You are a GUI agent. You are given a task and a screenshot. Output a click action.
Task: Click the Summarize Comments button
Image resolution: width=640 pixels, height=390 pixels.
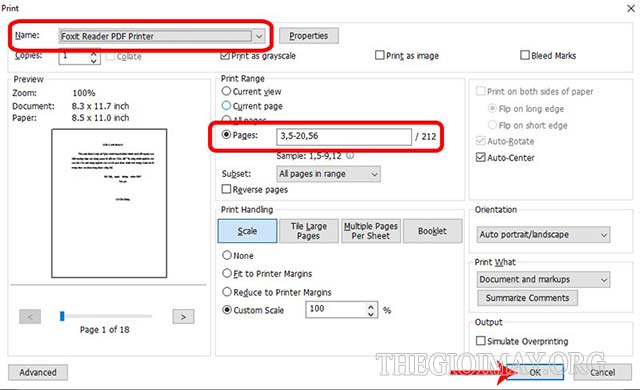pos(527,298)
